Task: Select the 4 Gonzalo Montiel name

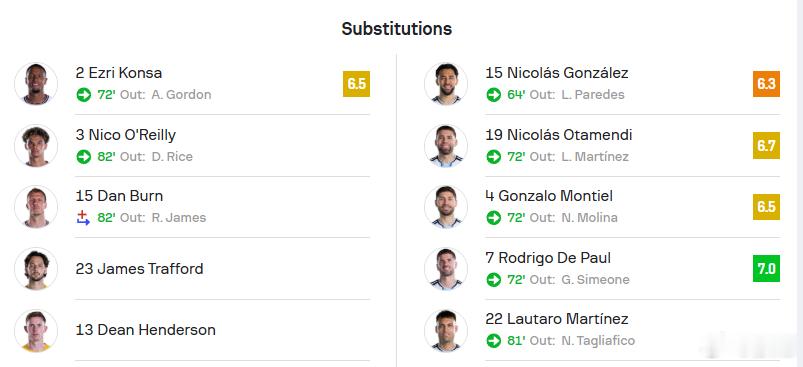Action: (549, 196)
